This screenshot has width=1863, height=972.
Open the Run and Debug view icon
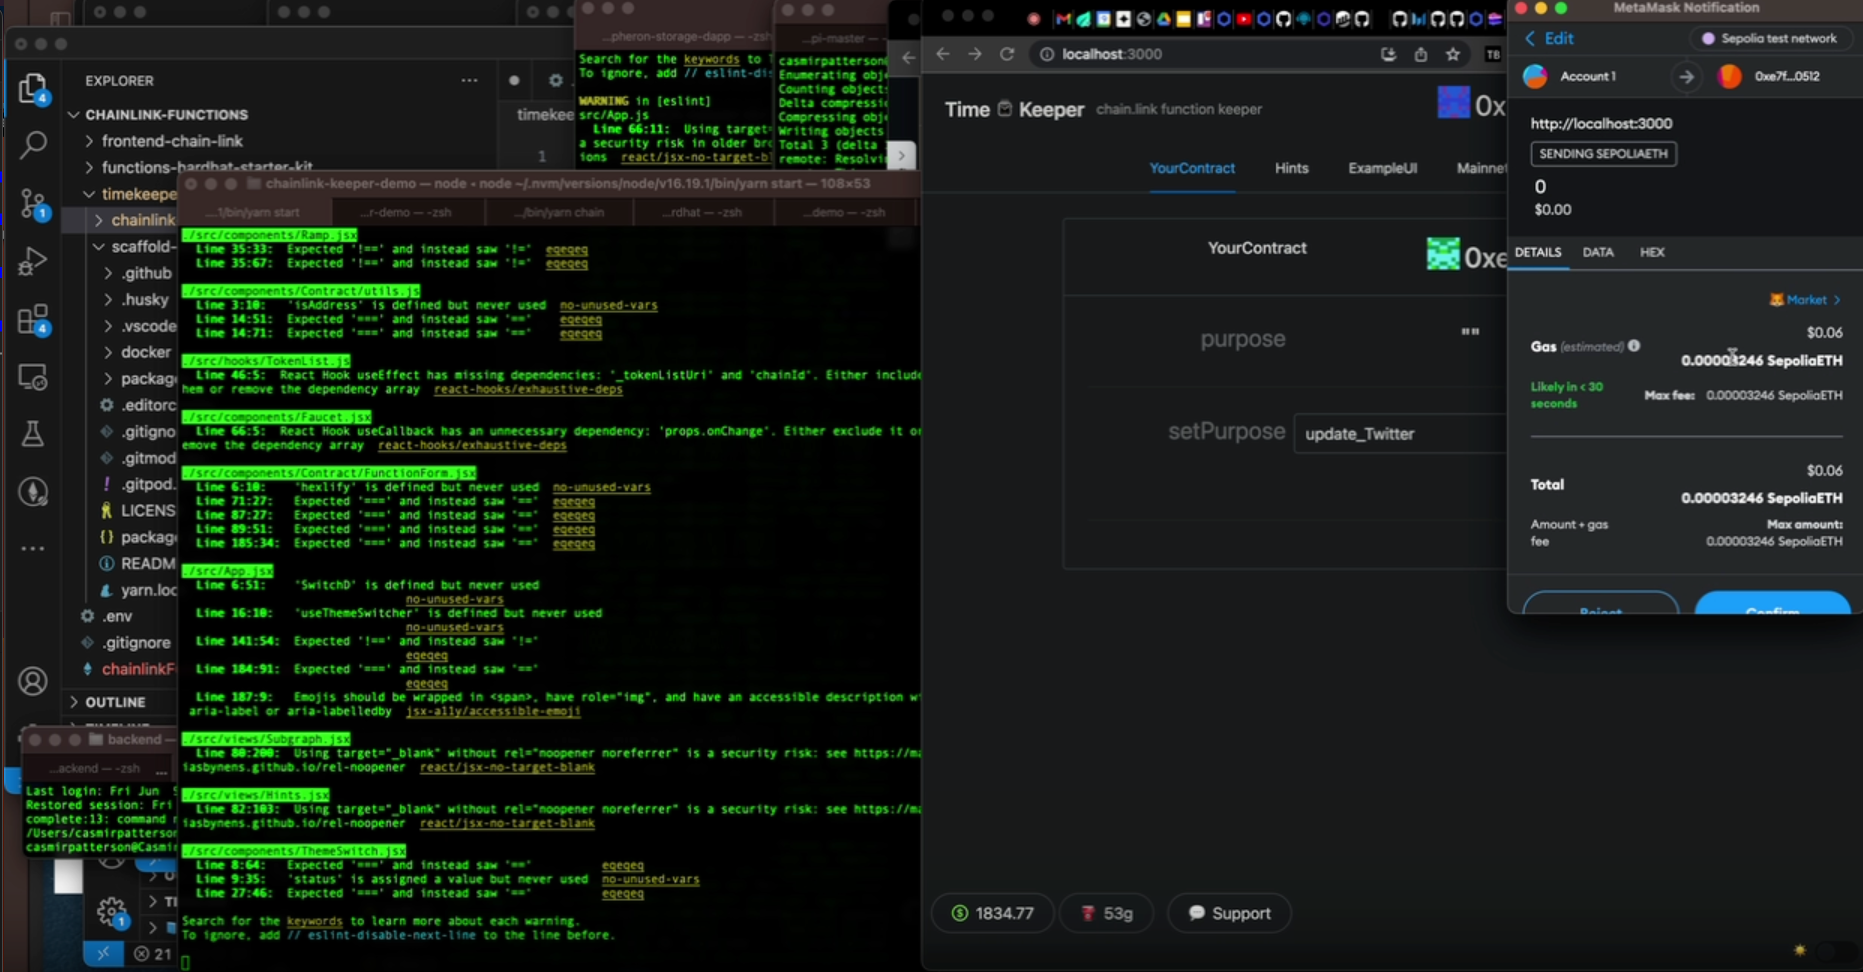[33, 262]
